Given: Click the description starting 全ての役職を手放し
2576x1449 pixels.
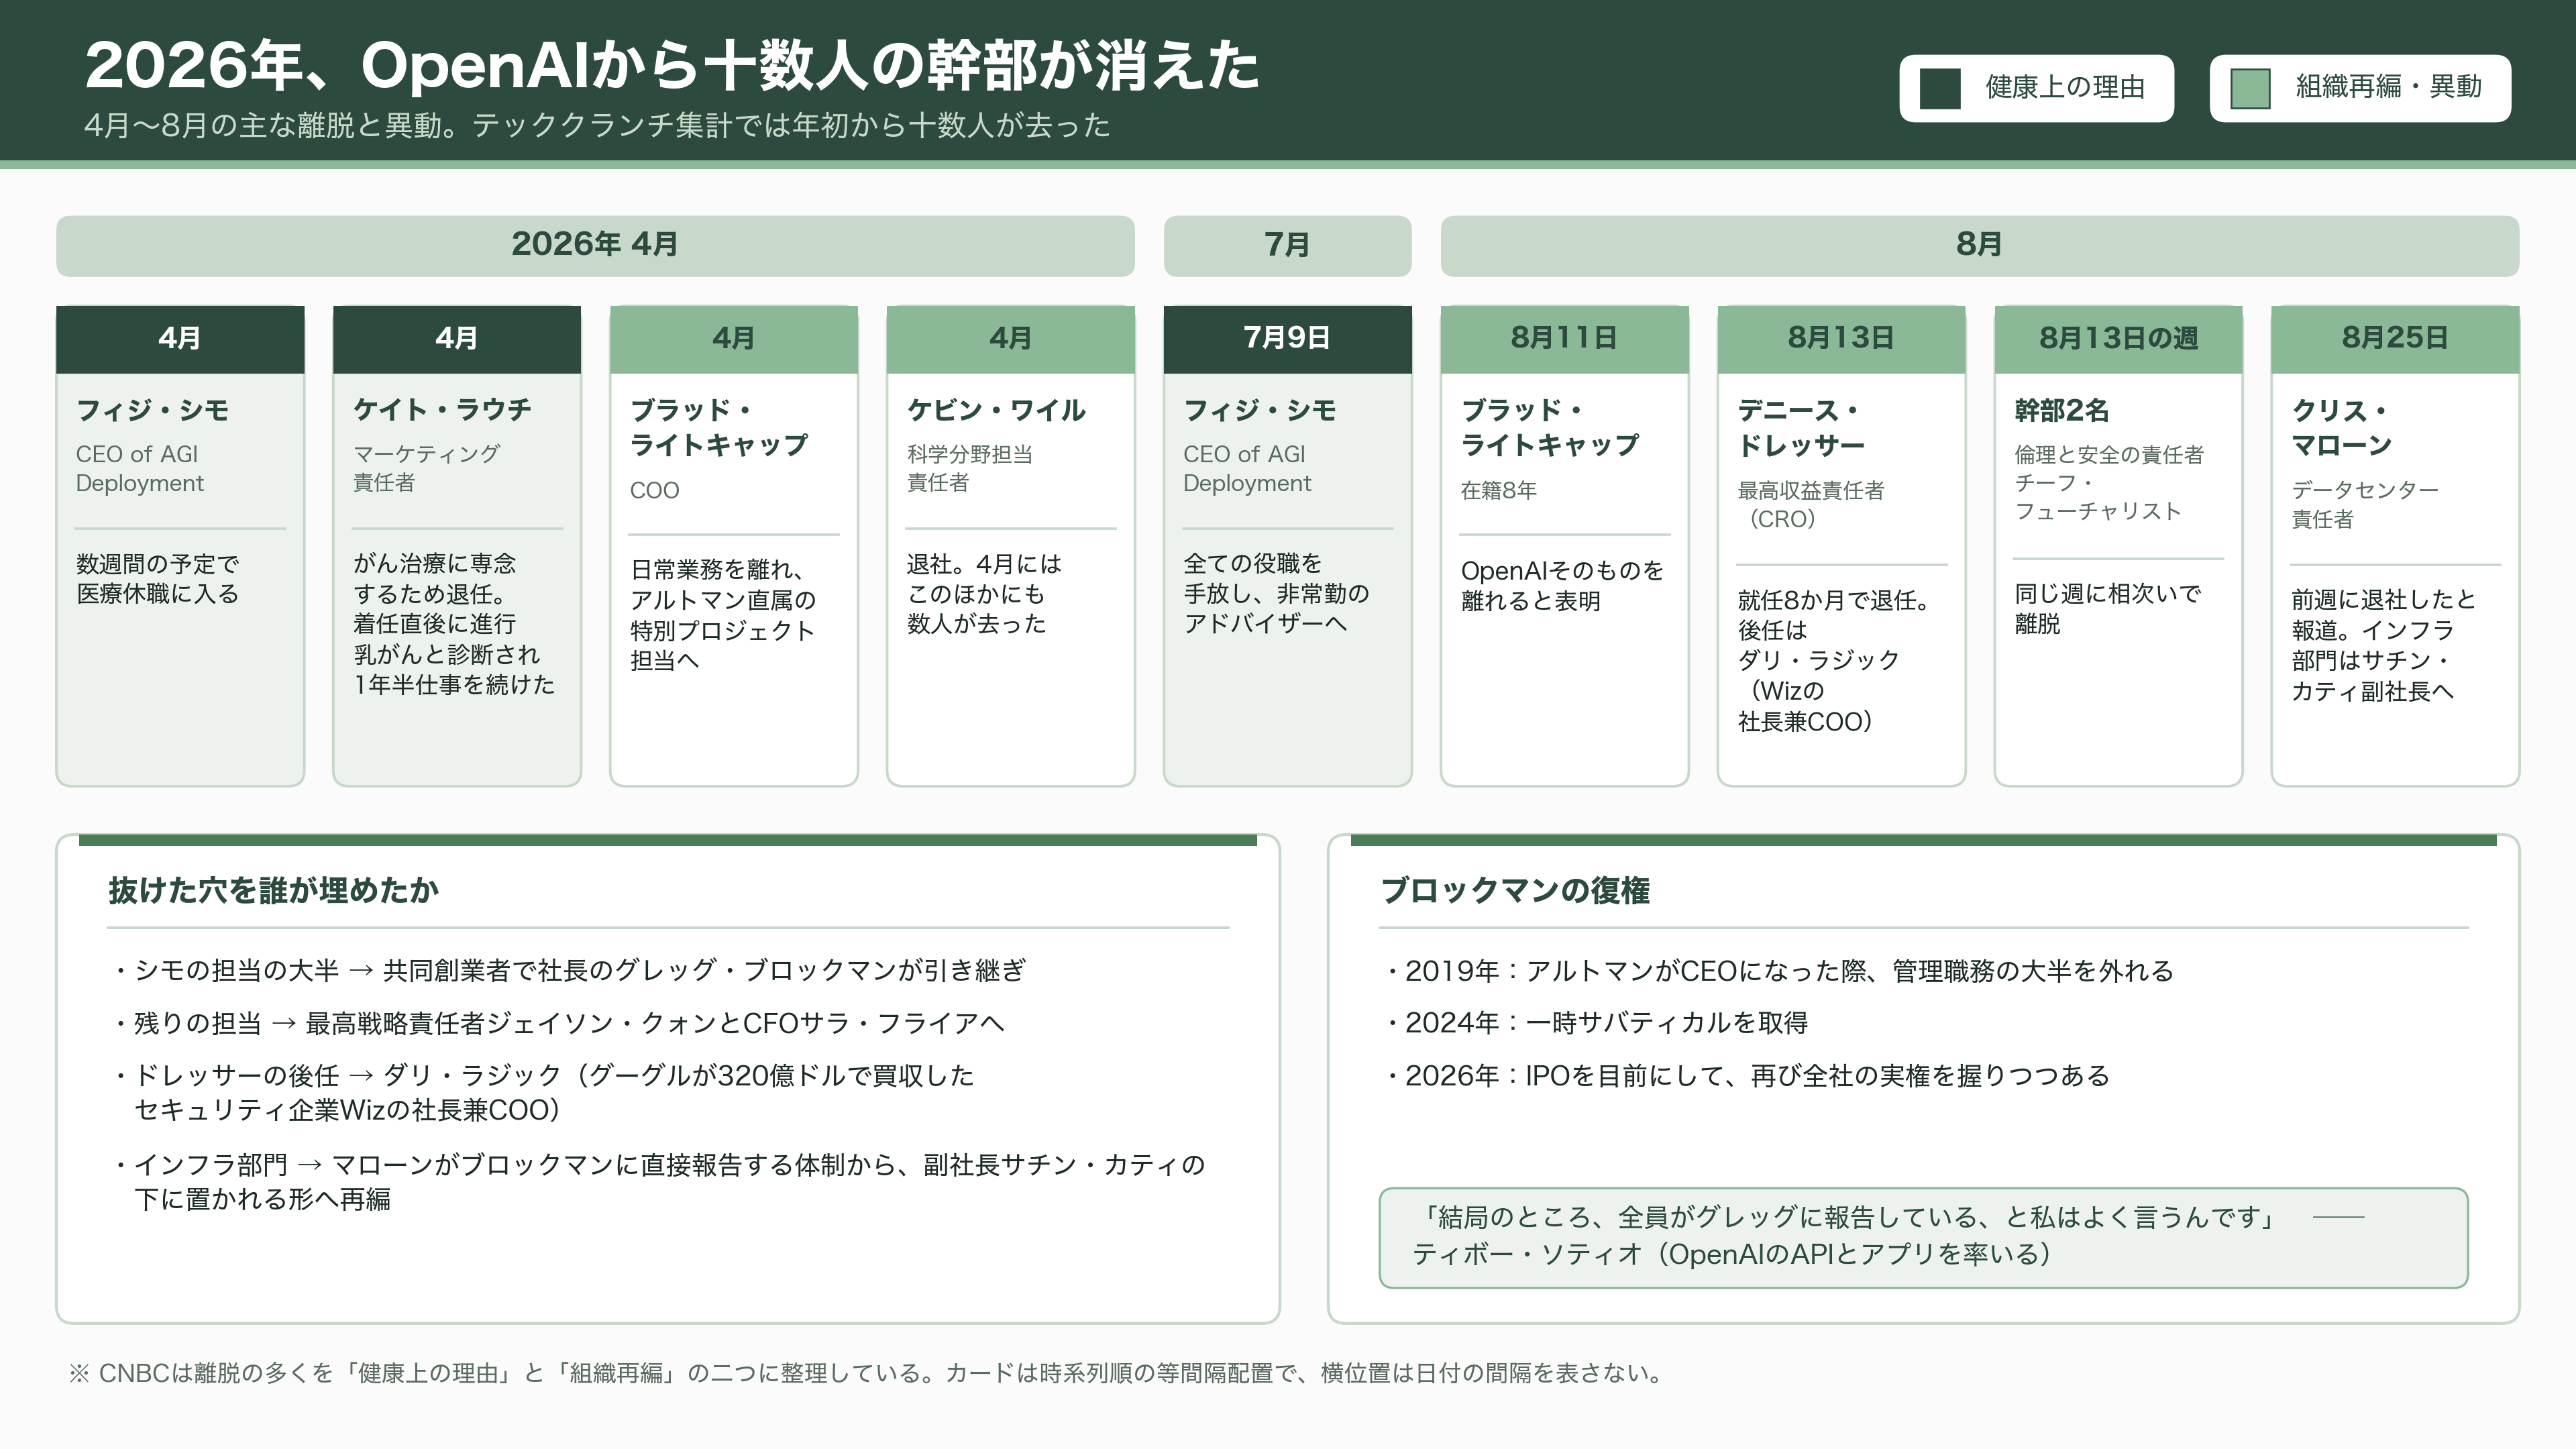Looking at the screenshot, I should [1276, 594].
